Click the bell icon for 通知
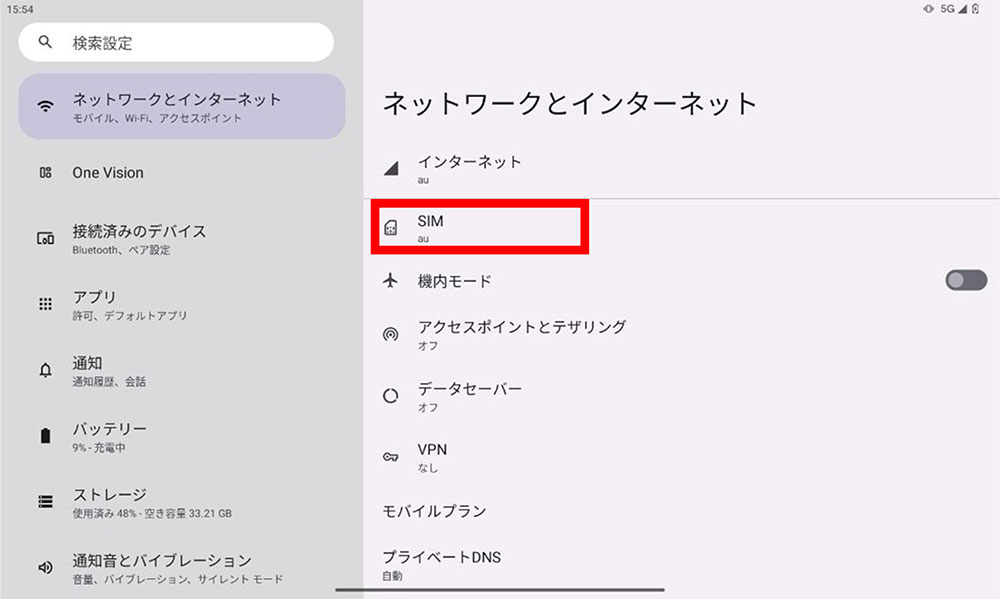1000x599 pixels. tap(44, 370)
